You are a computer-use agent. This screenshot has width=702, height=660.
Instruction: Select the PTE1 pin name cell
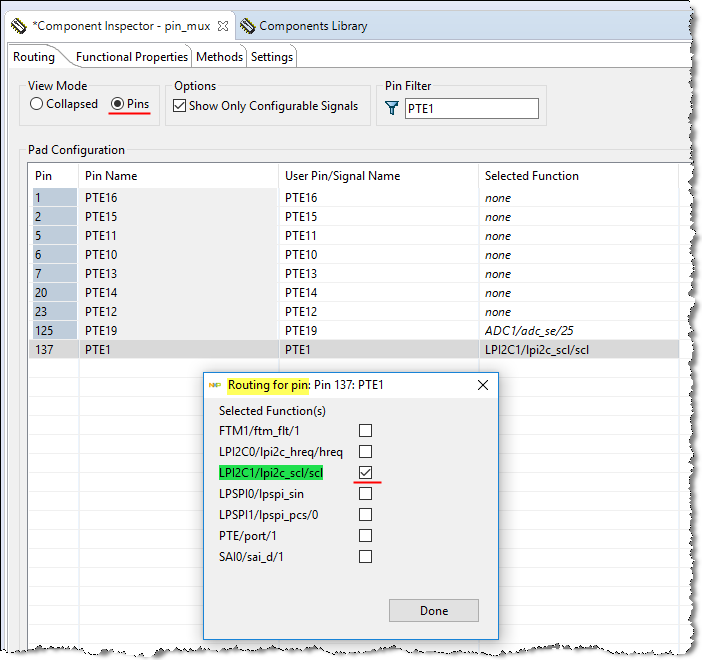coord(179,350)
